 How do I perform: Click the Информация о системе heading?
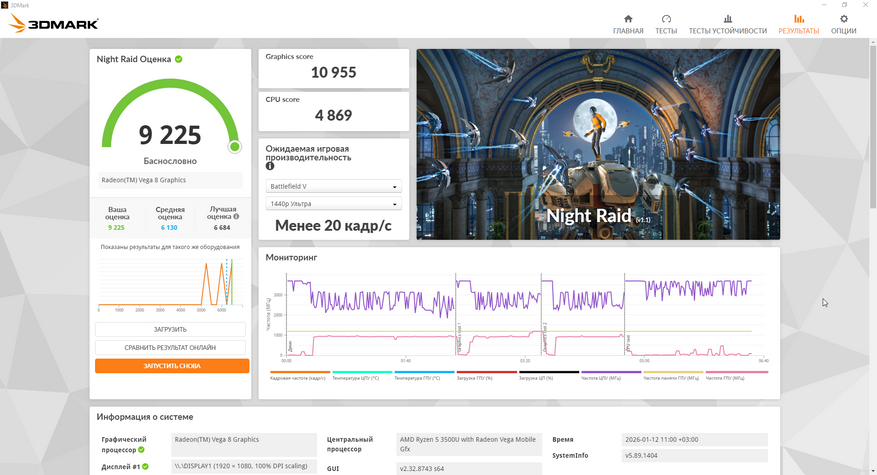[145, 417]
